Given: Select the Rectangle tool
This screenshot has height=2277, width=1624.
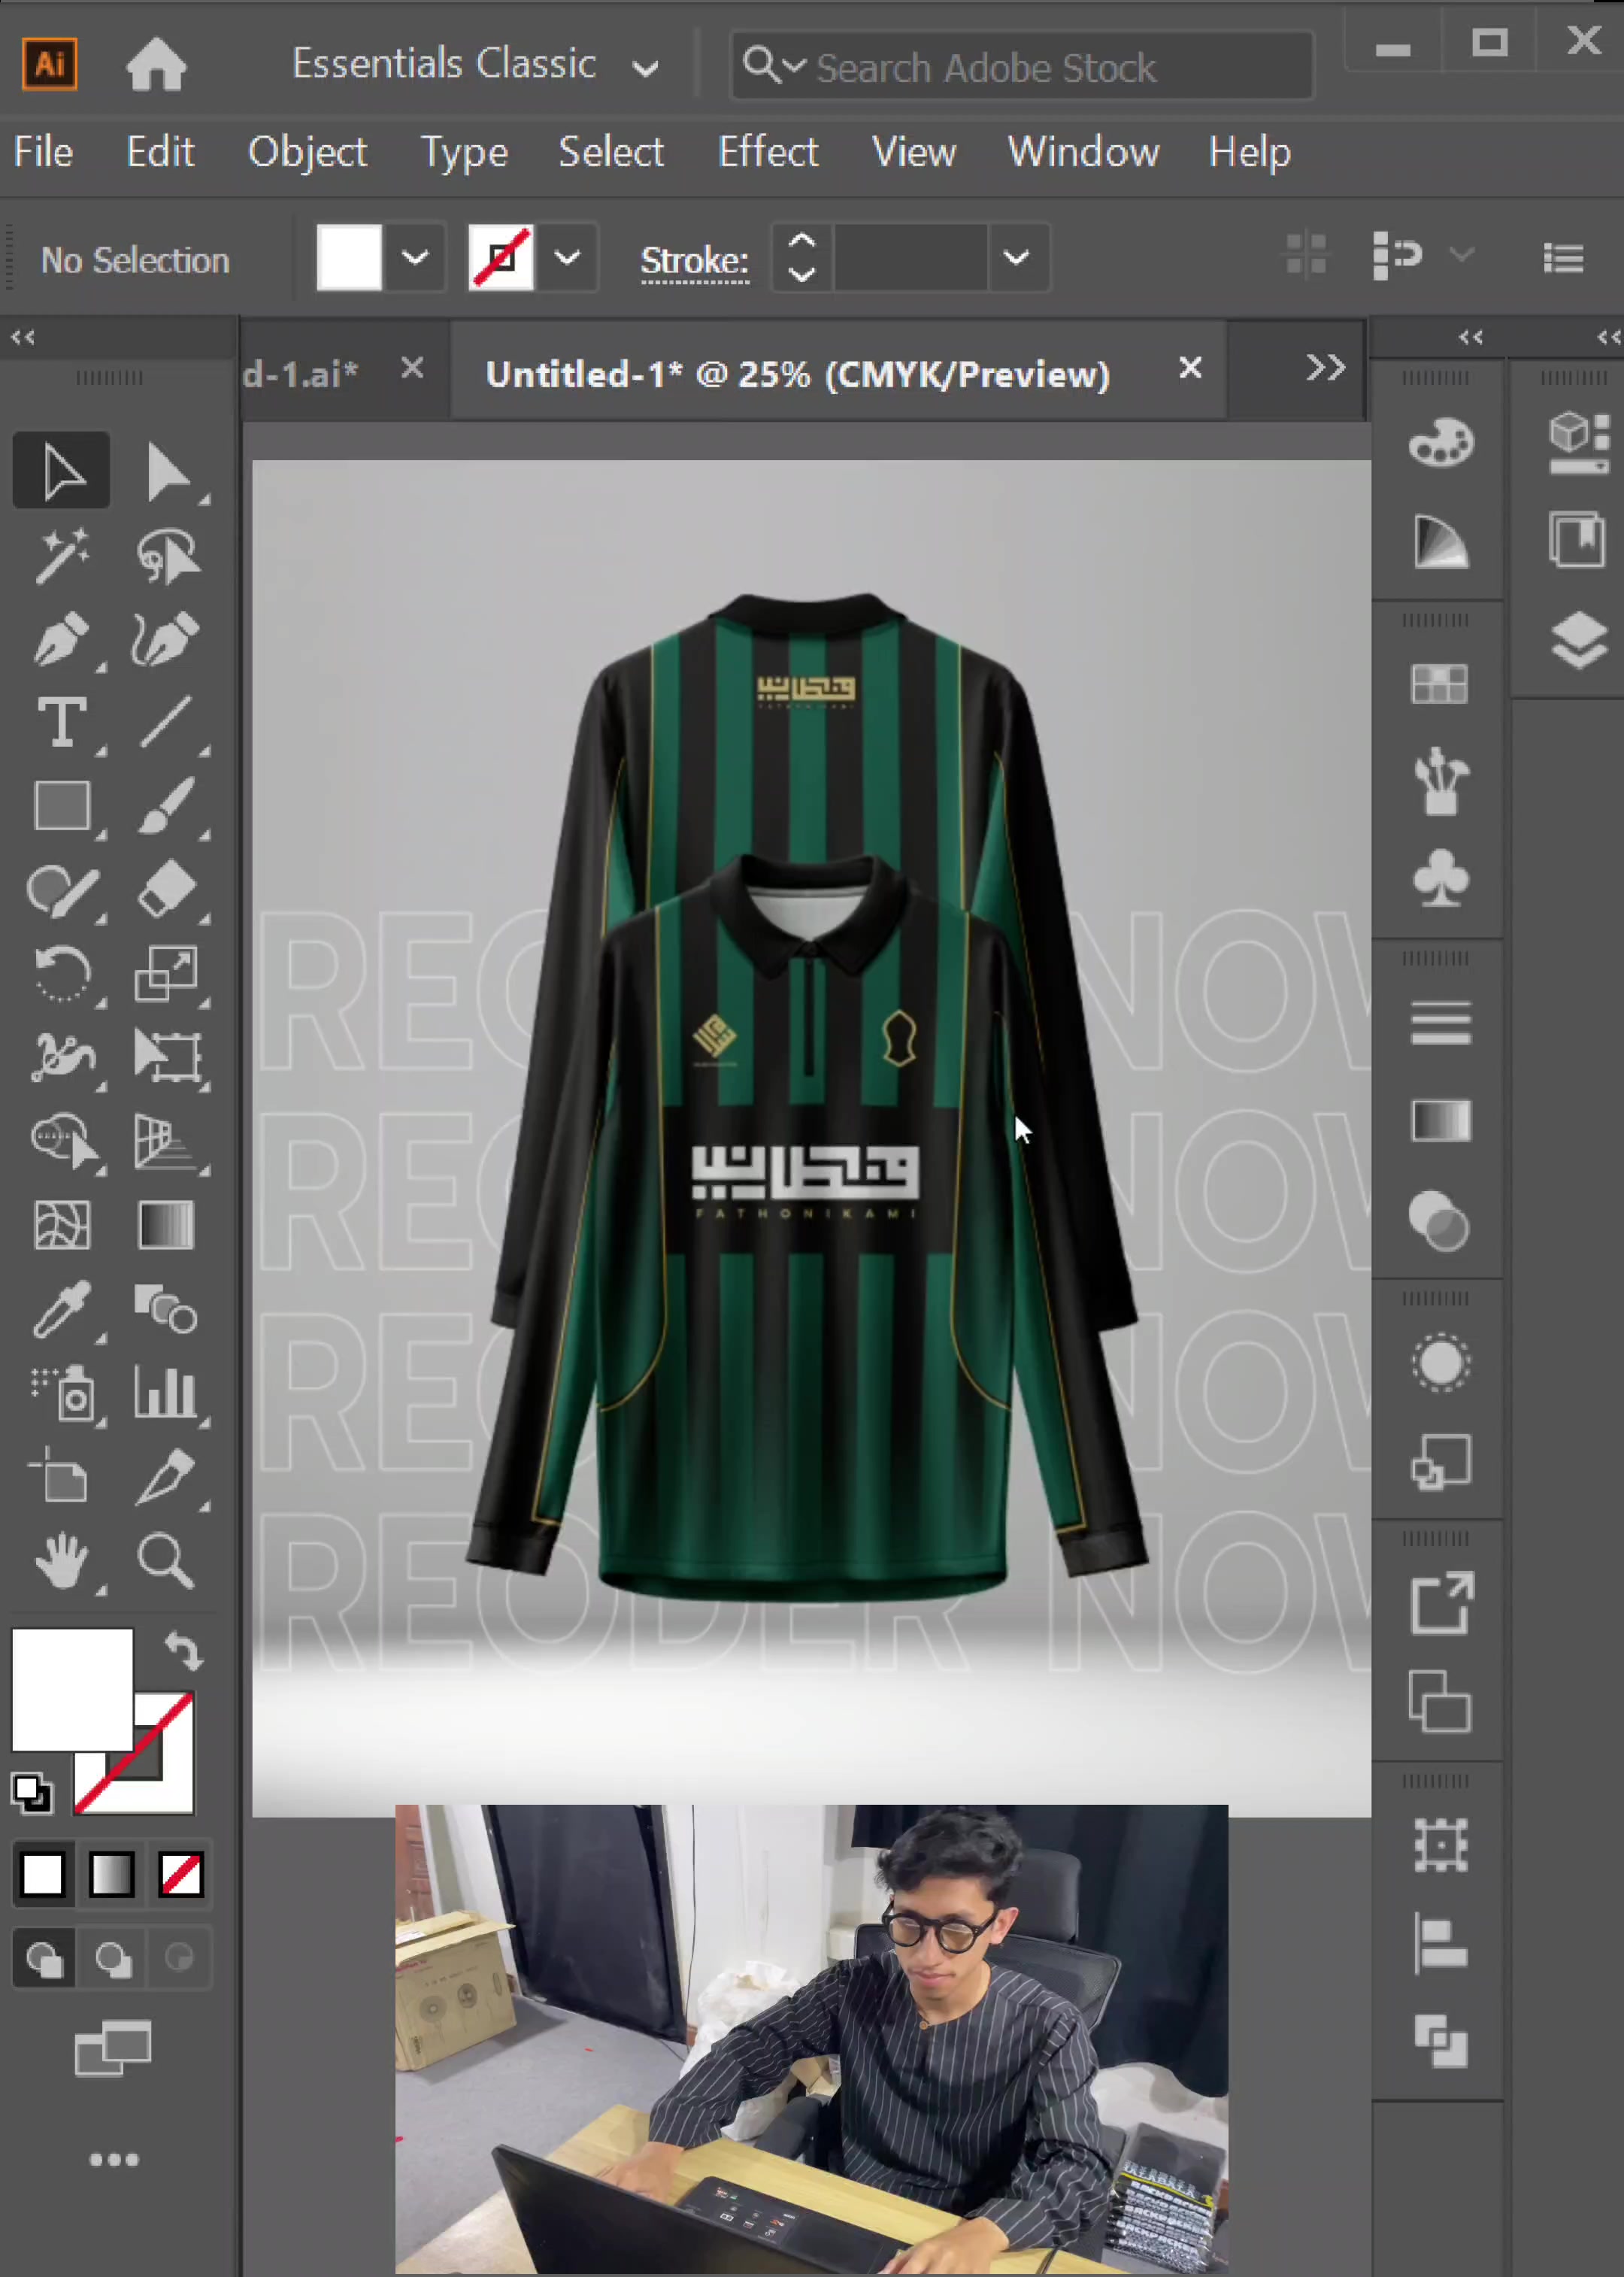Looking at the screenshot, I should coord(61,807).
